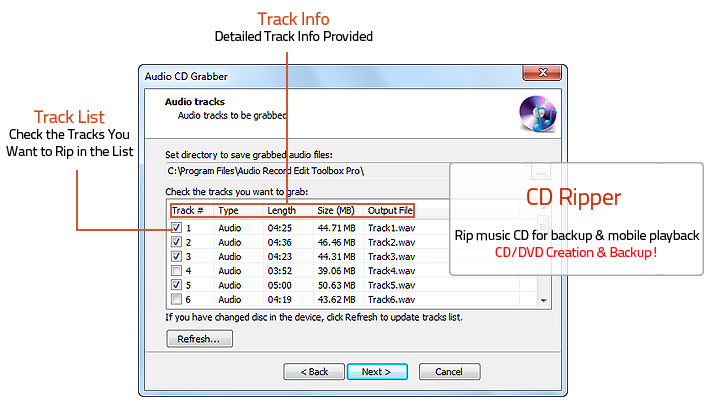This screenshot has width=706, height=408.
Task: Click the 44.31 MB size cell
Action: (x=336, y=257)
